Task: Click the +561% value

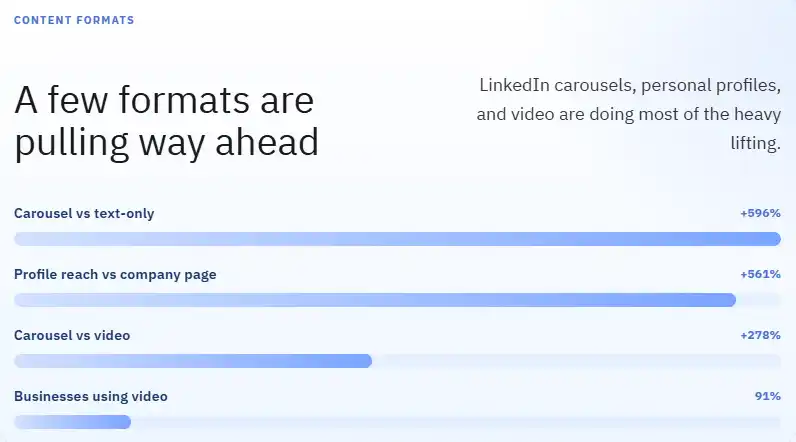Action: 760,274
